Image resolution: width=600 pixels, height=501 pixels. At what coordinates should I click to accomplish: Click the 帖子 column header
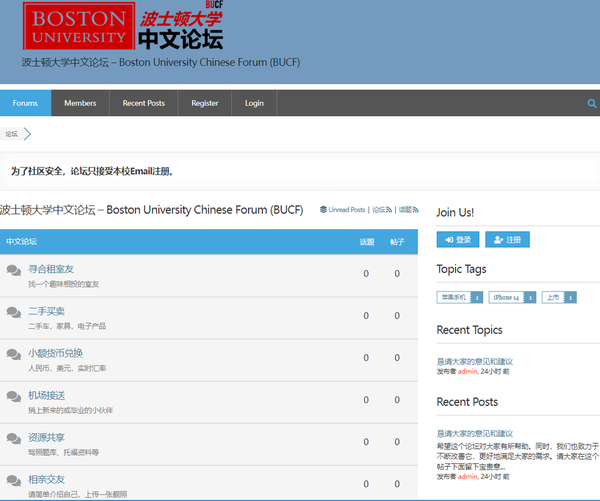point(397,242)
